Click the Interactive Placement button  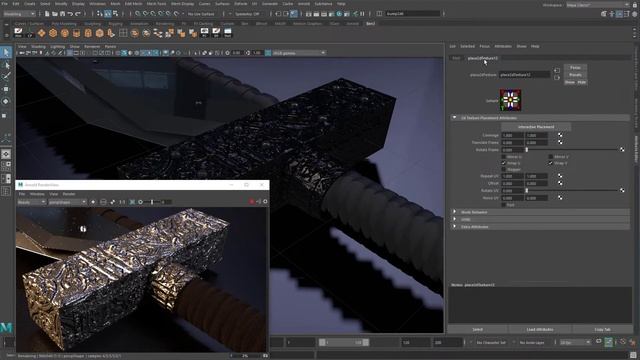(x=536, y=127)
